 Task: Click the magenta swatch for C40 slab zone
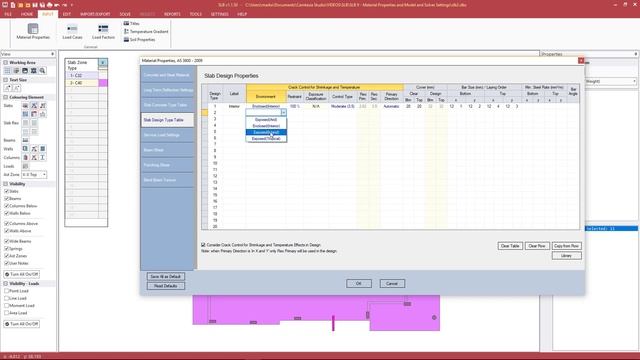click(x=103, y=83)
